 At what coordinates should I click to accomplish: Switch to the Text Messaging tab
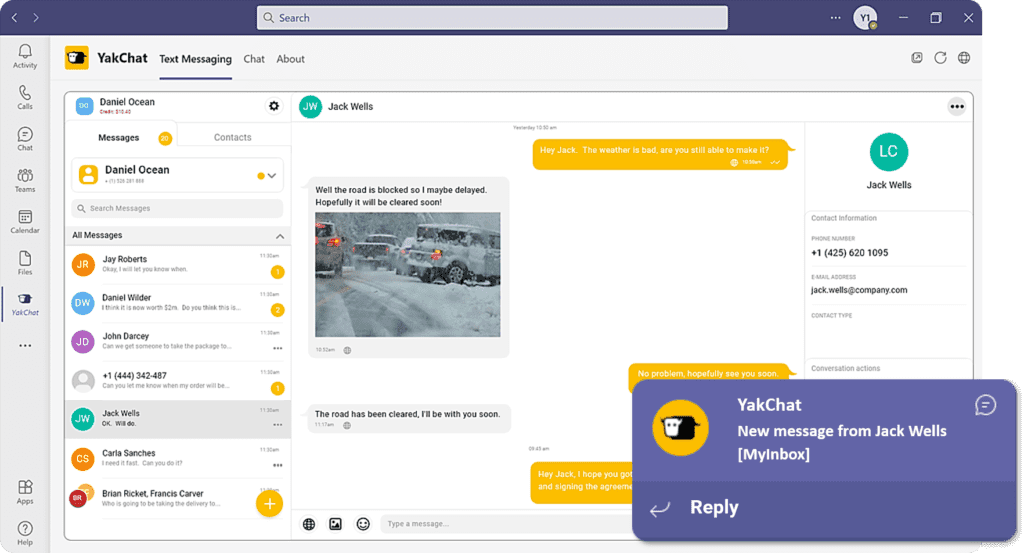point(195,59)
